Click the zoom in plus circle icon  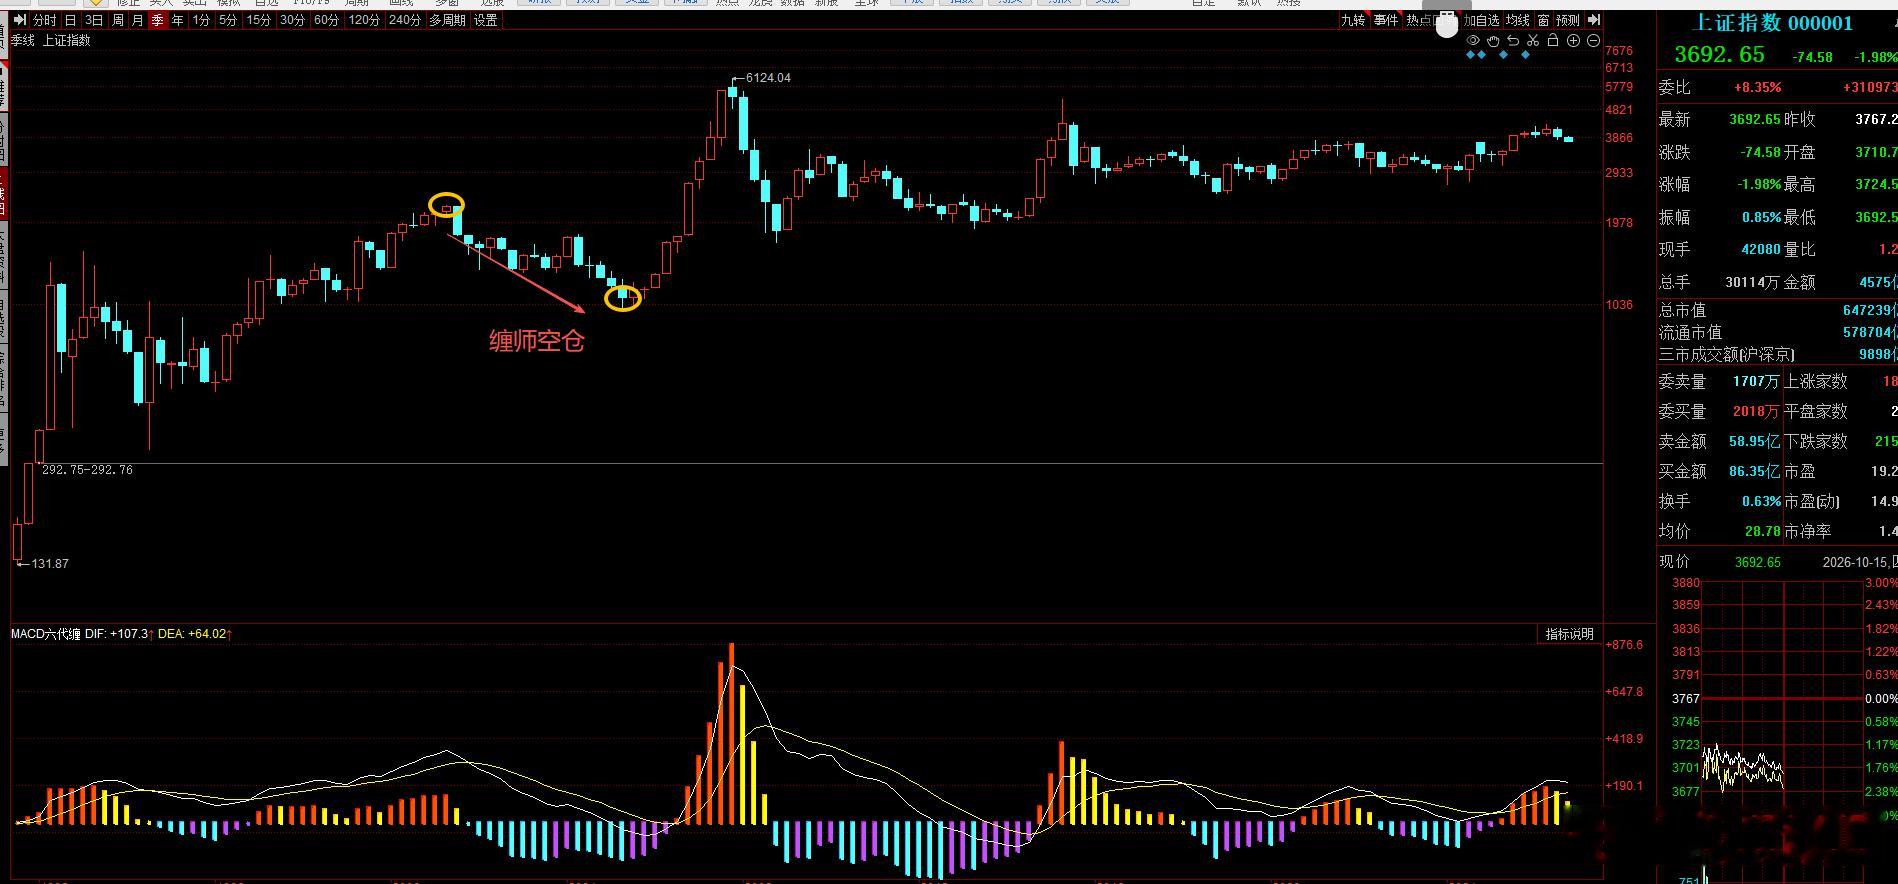click(1573, 40)
